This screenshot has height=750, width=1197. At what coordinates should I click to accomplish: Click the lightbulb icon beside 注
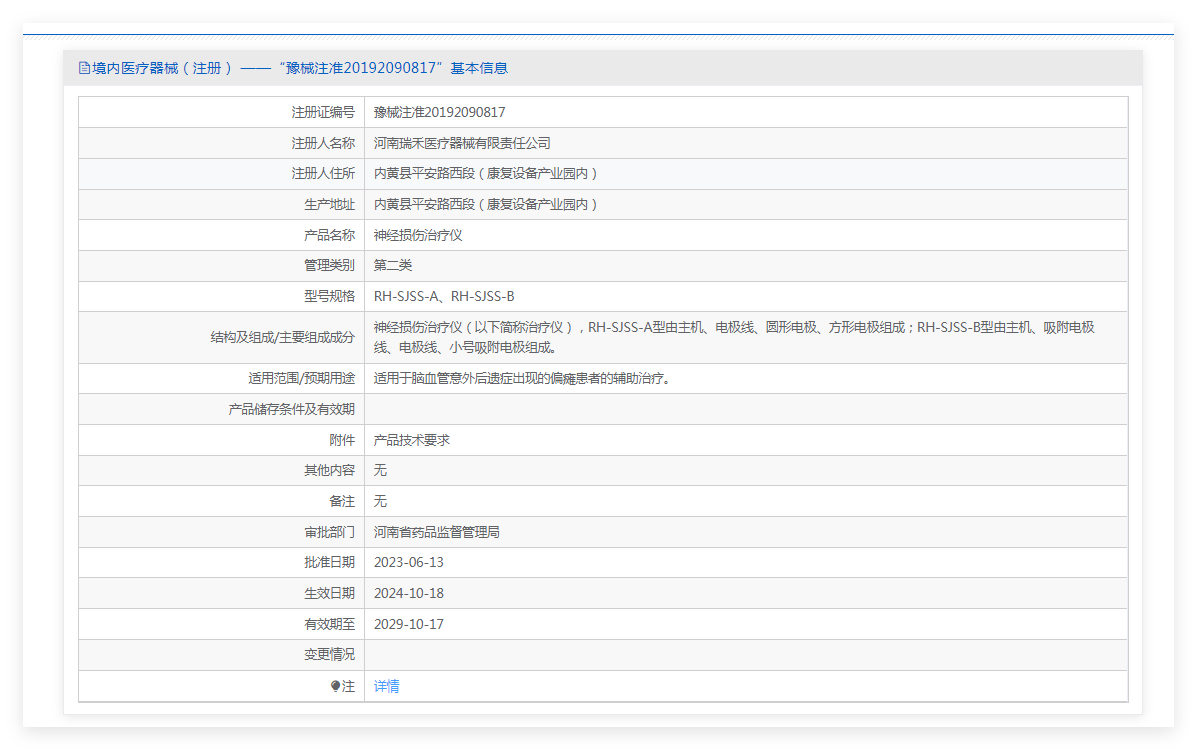coord(335,686)
